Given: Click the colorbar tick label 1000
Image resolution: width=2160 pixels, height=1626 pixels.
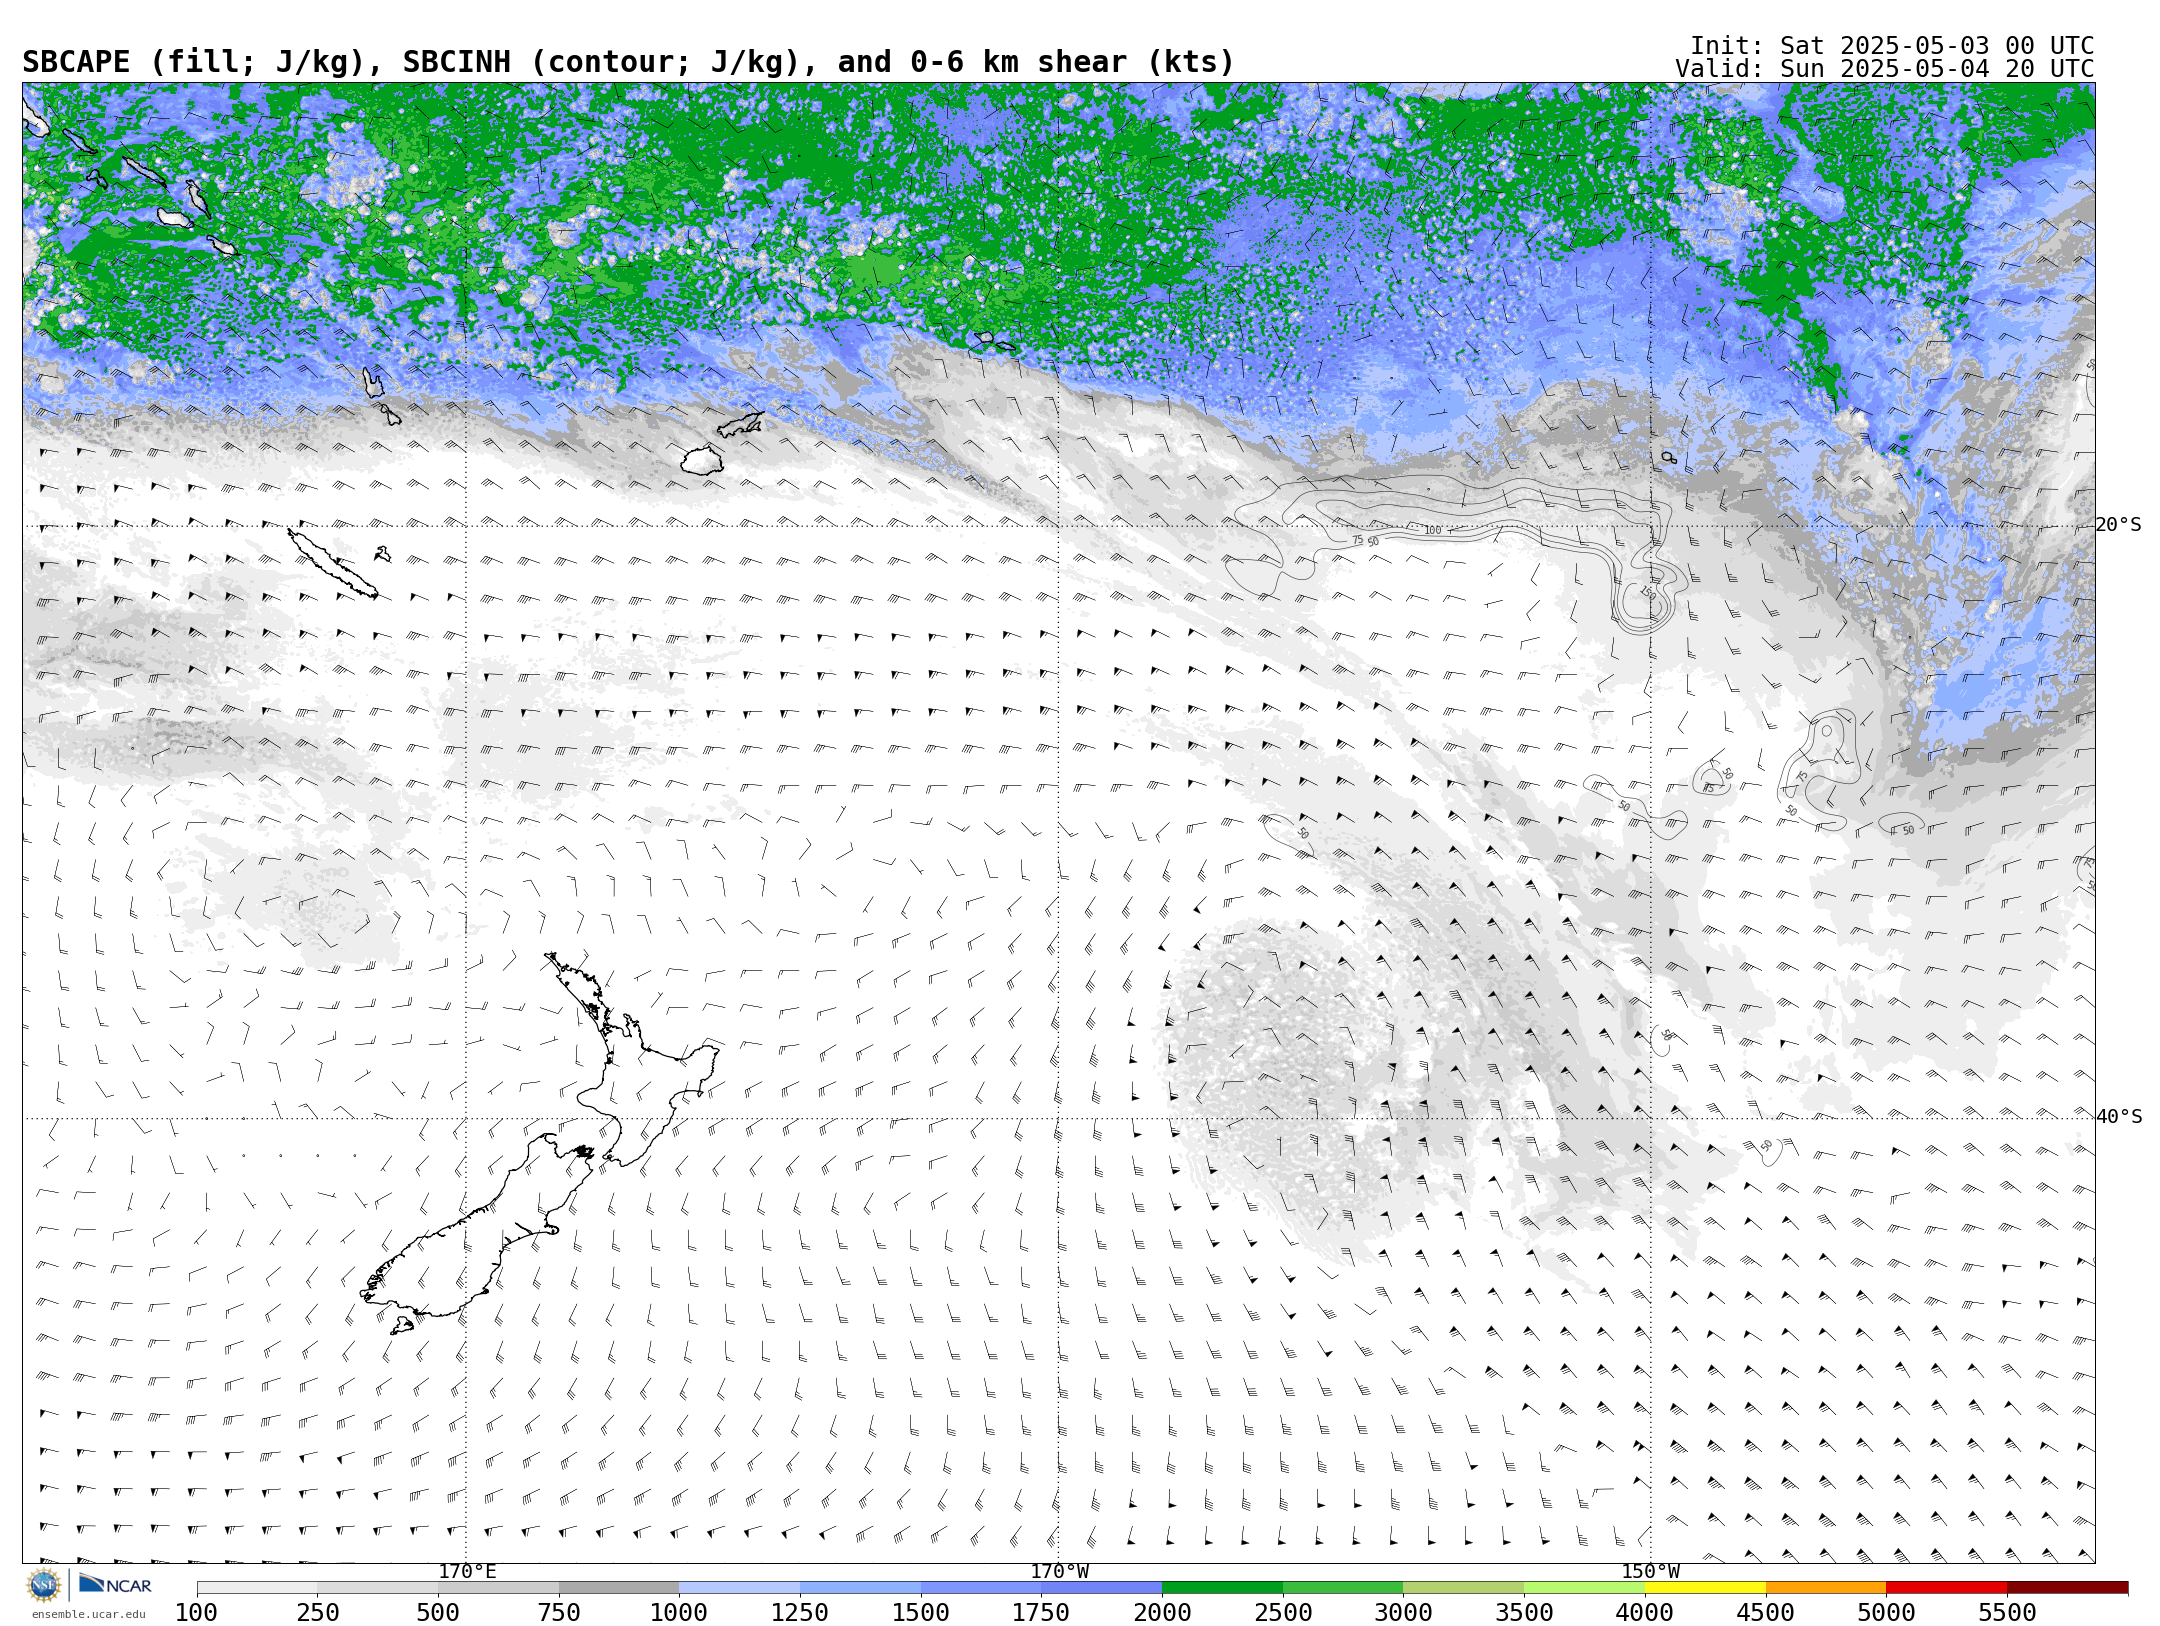Looking at the screenshot, I should [x=679, y=1613].
